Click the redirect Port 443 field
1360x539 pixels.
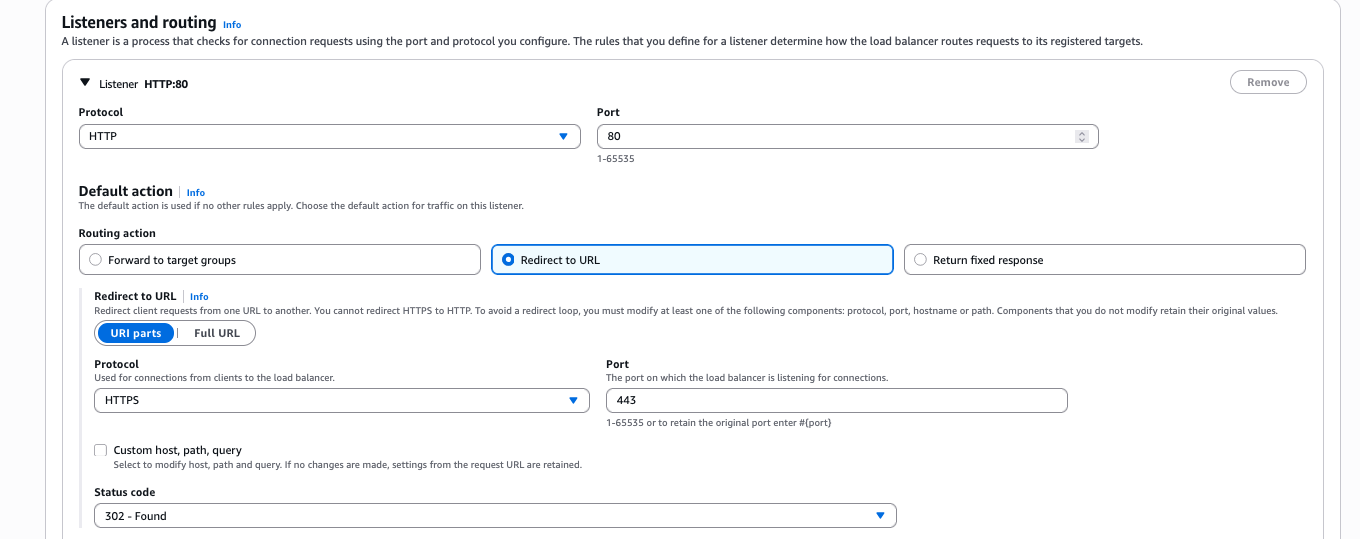click(x=837, y=400)
